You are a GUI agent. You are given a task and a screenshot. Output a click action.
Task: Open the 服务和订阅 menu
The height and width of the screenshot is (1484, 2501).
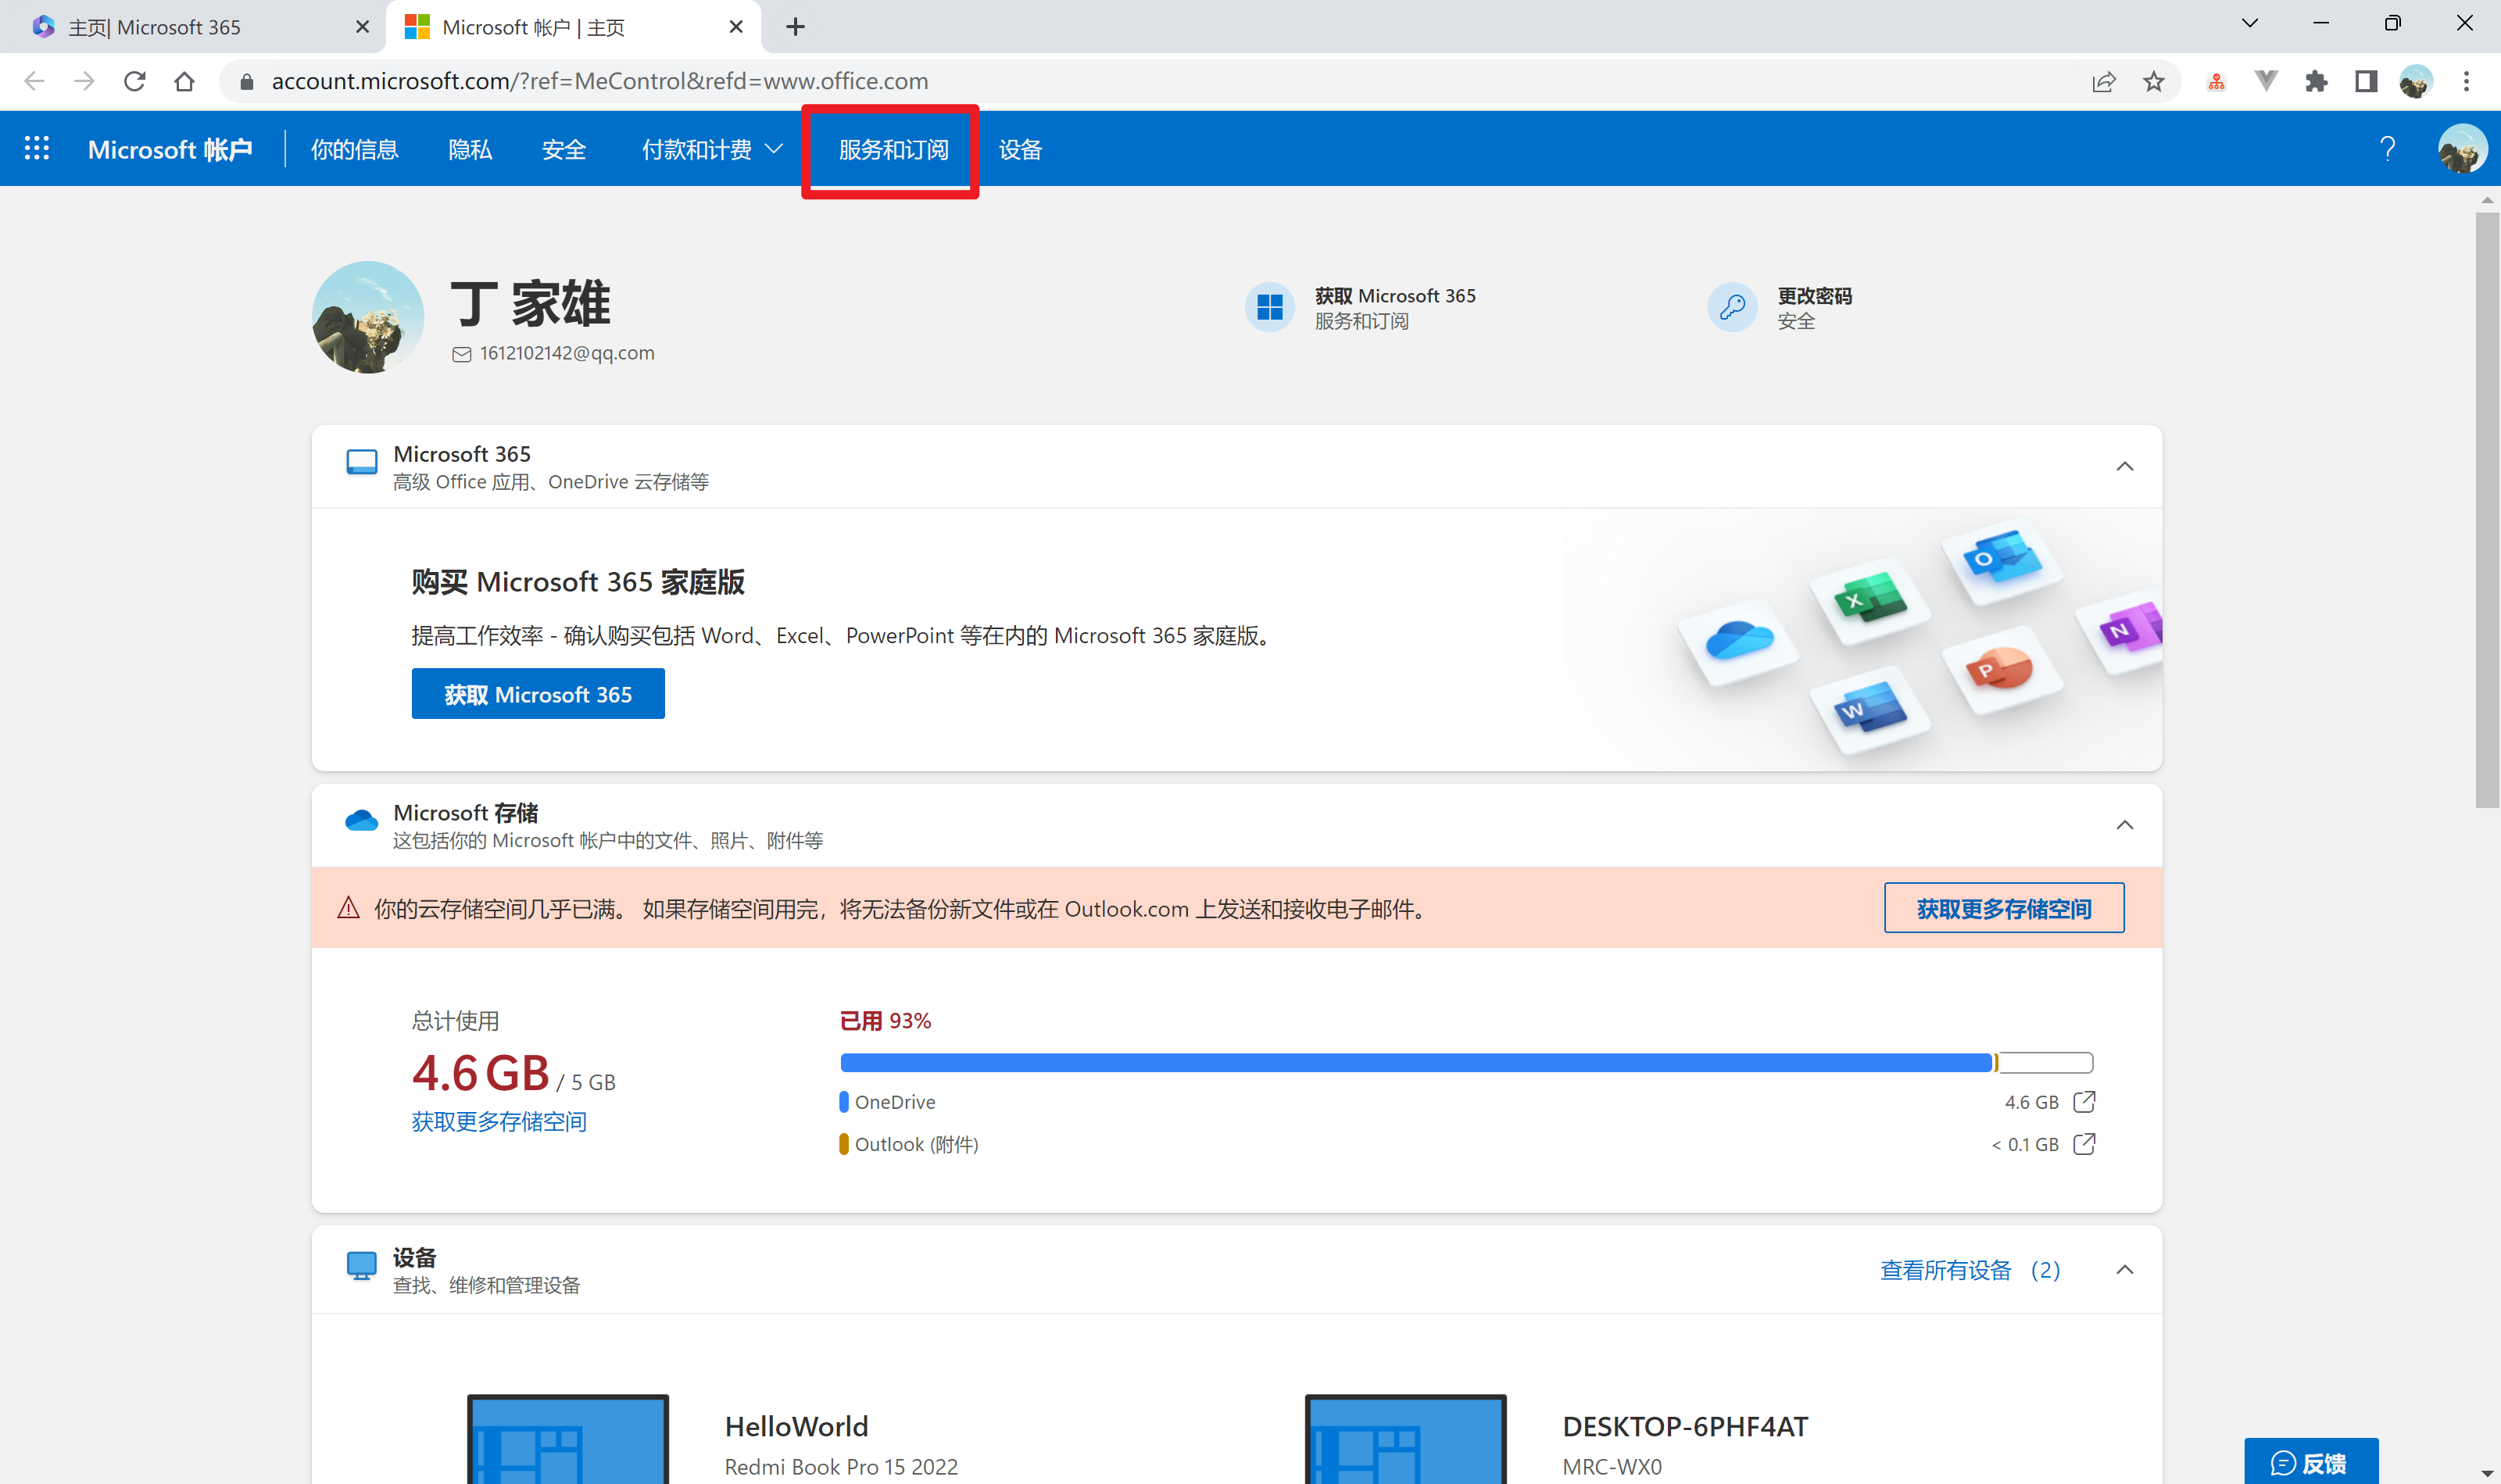893,149
